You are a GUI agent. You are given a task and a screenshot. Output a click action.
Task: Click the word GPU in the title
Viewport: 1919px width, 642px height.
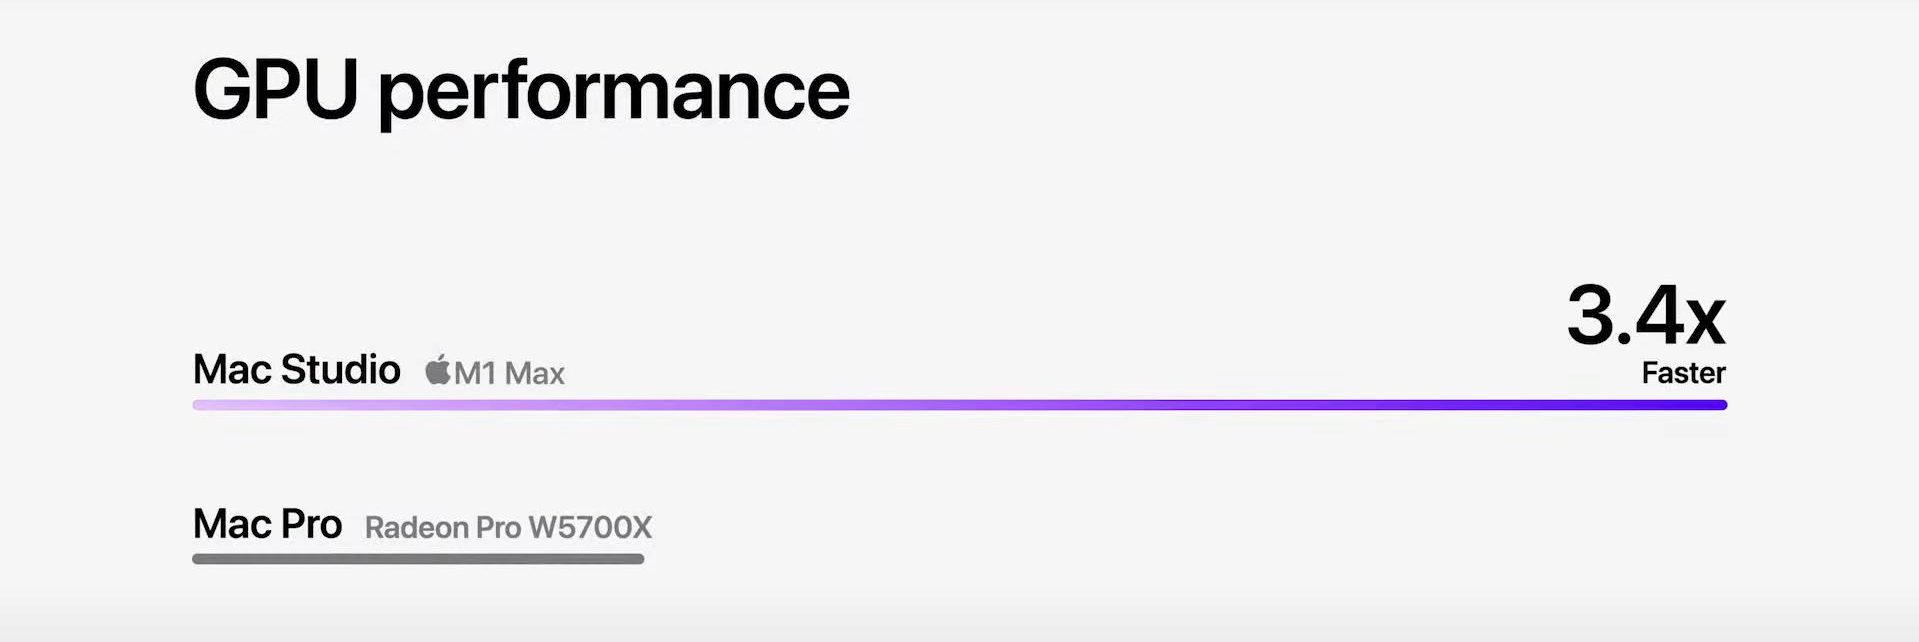(x=275, y=88)
